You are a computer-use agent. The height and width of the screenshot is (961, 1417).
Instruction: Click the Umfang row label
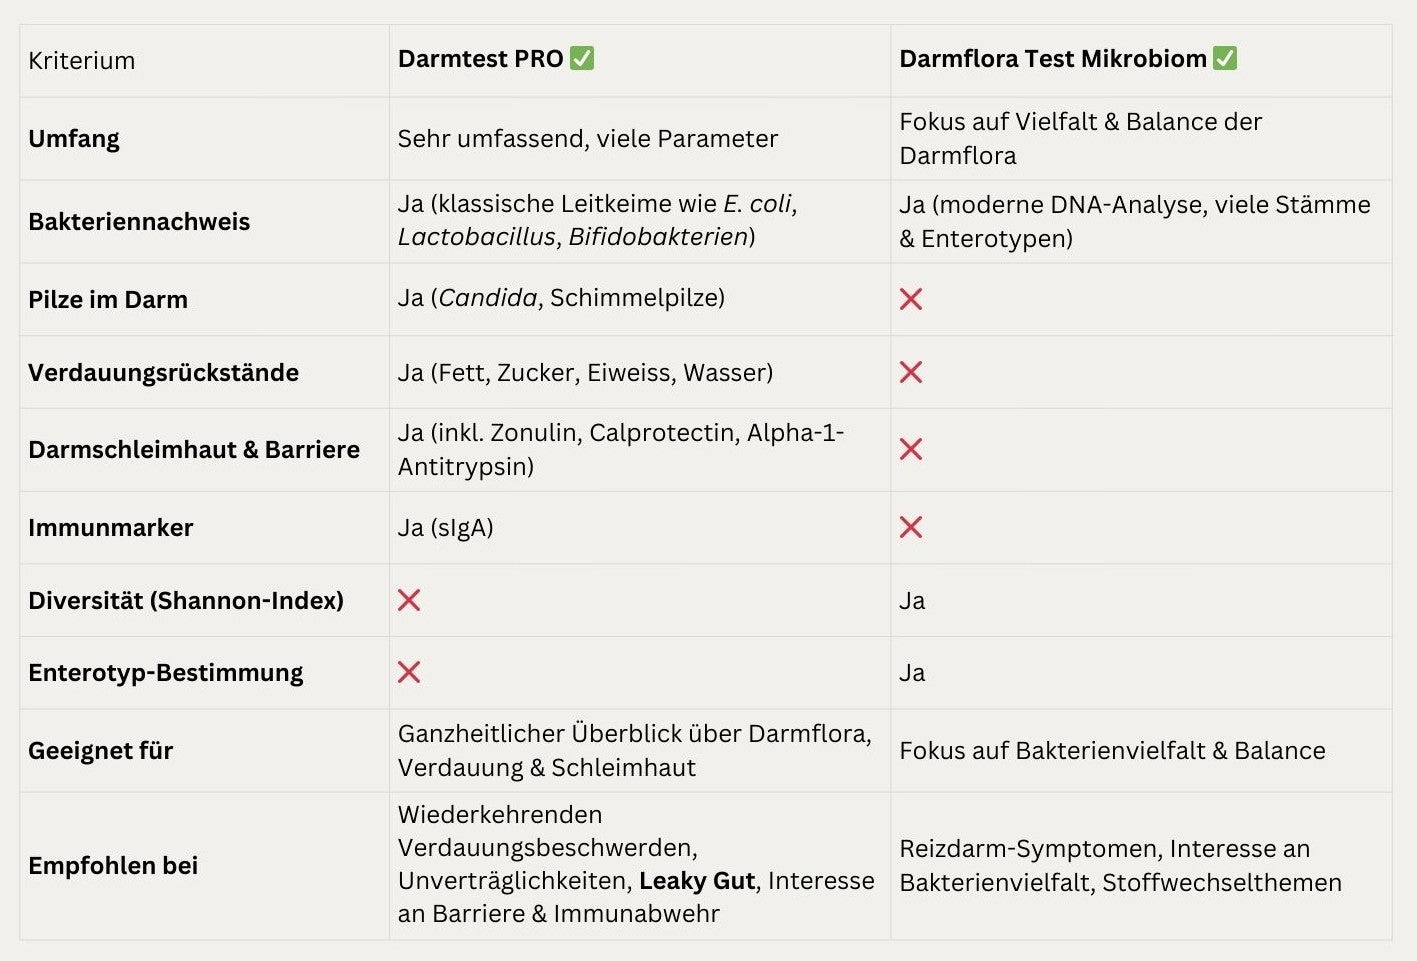point(74,139)
